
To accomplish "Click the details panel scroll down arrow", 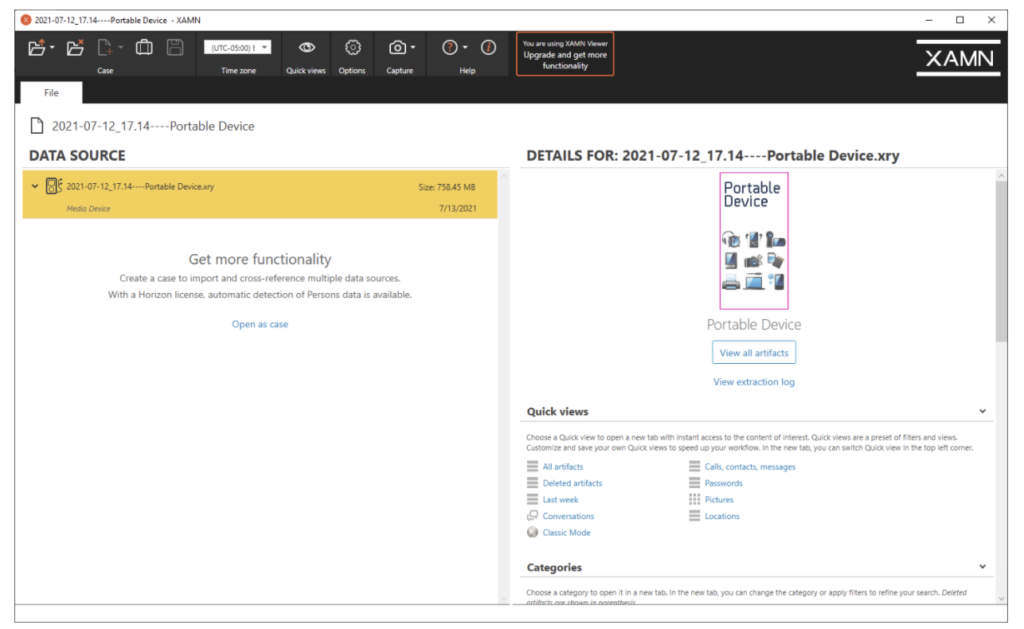I will [x=1001, y=598].
